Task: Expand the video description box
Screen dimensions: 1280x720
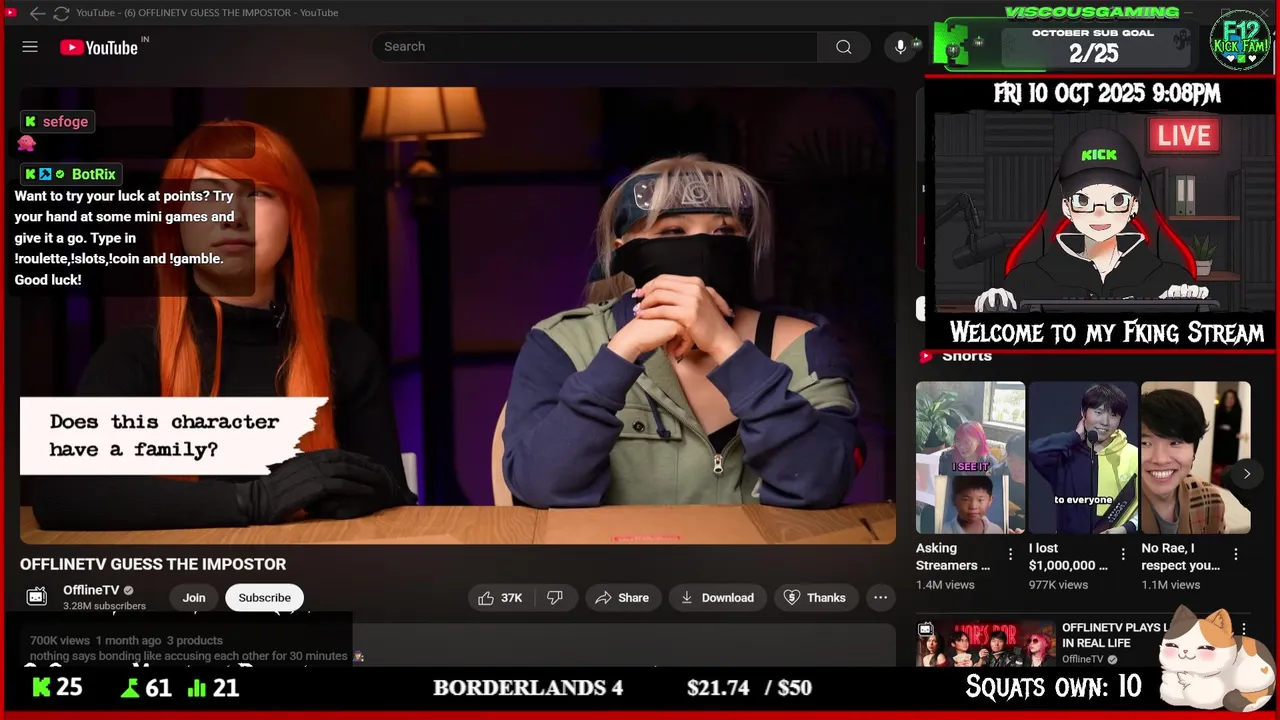Action: (458, 645)
